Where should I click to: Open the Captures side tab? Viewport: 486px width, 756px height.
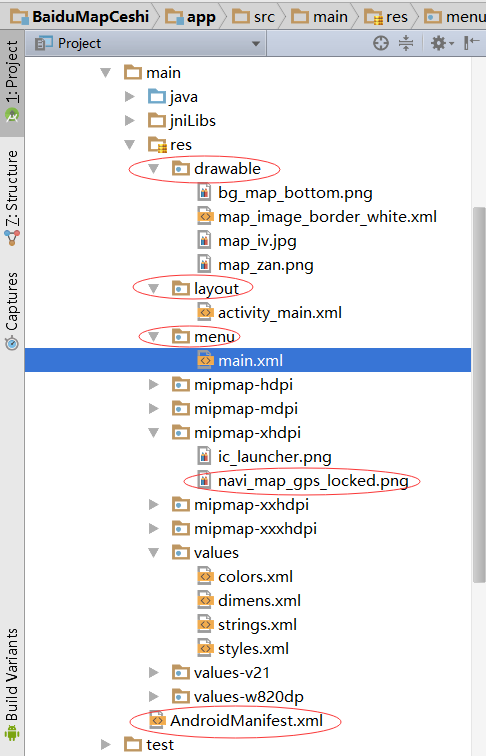[x=12, y=311]
